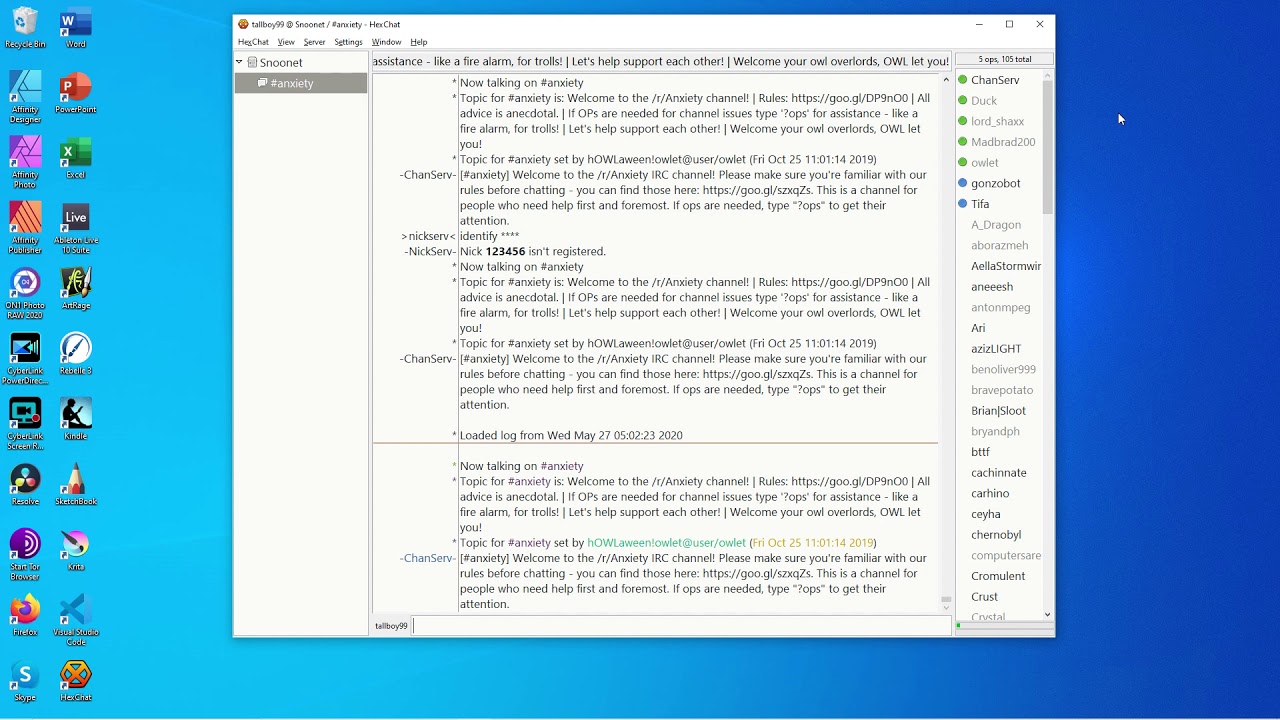Launch Krita desktop icon
Image resolution: width=1280 pixels, height=720 pixels.
tap(75, 551)
